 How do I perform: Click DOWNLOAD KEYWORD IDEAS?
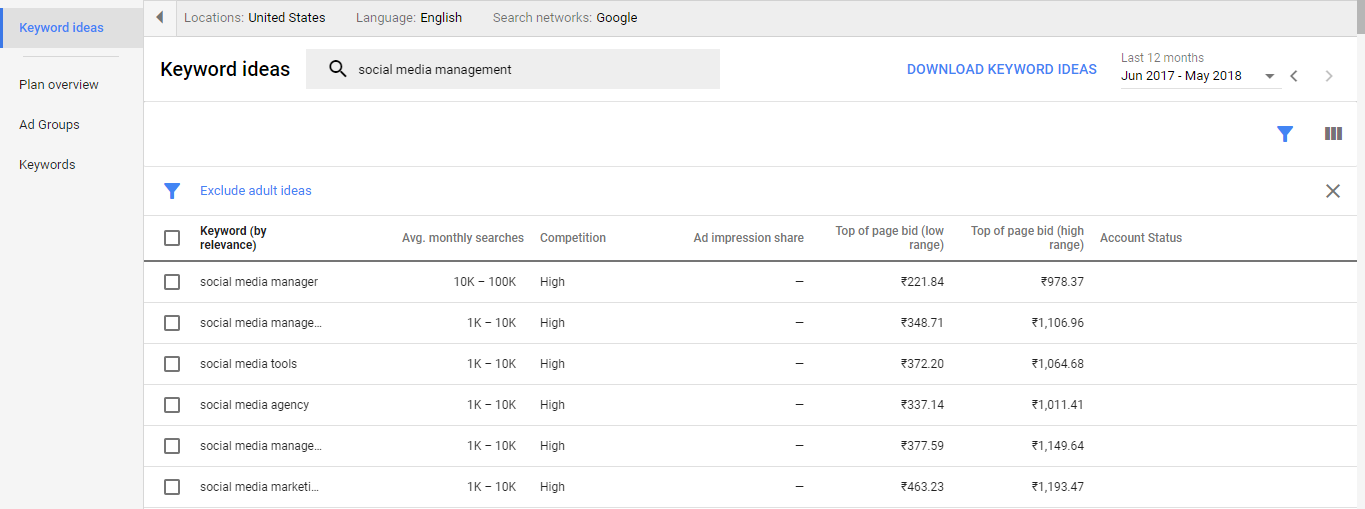pos(1002,70)
